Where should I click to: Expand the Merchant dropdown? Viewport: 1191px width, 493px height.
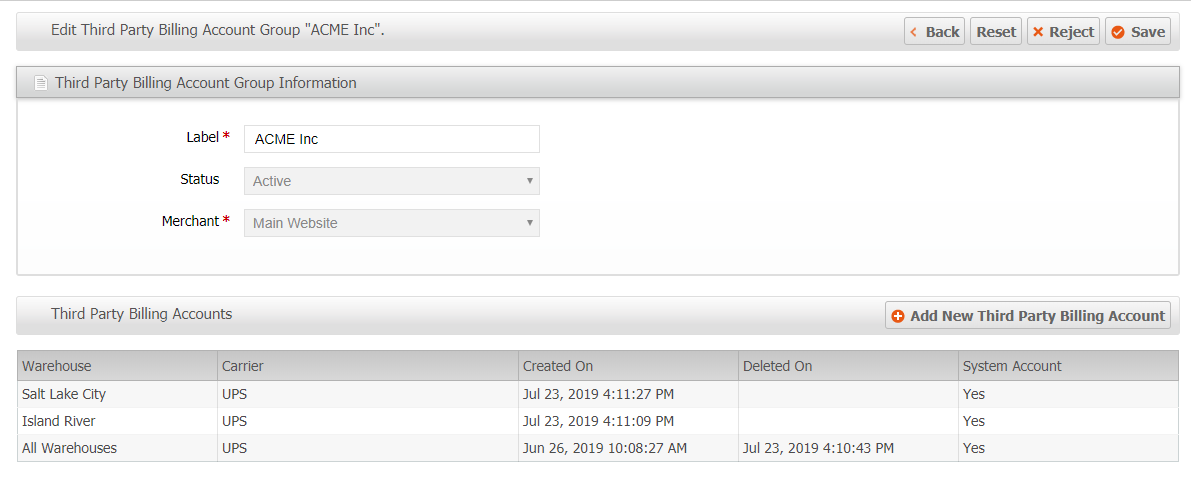pyautogui.click(x=391, y=223)
